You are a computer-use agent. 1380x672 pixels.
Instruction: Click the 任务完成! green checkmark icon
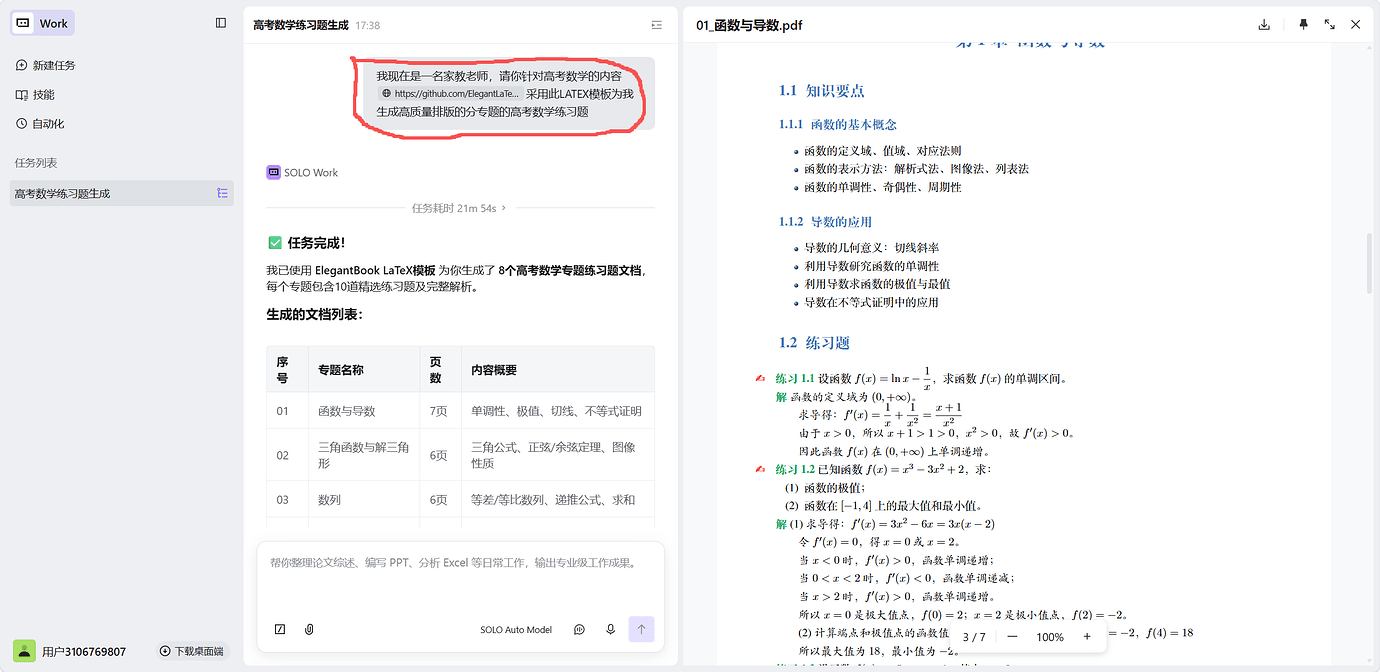(274, 243)
